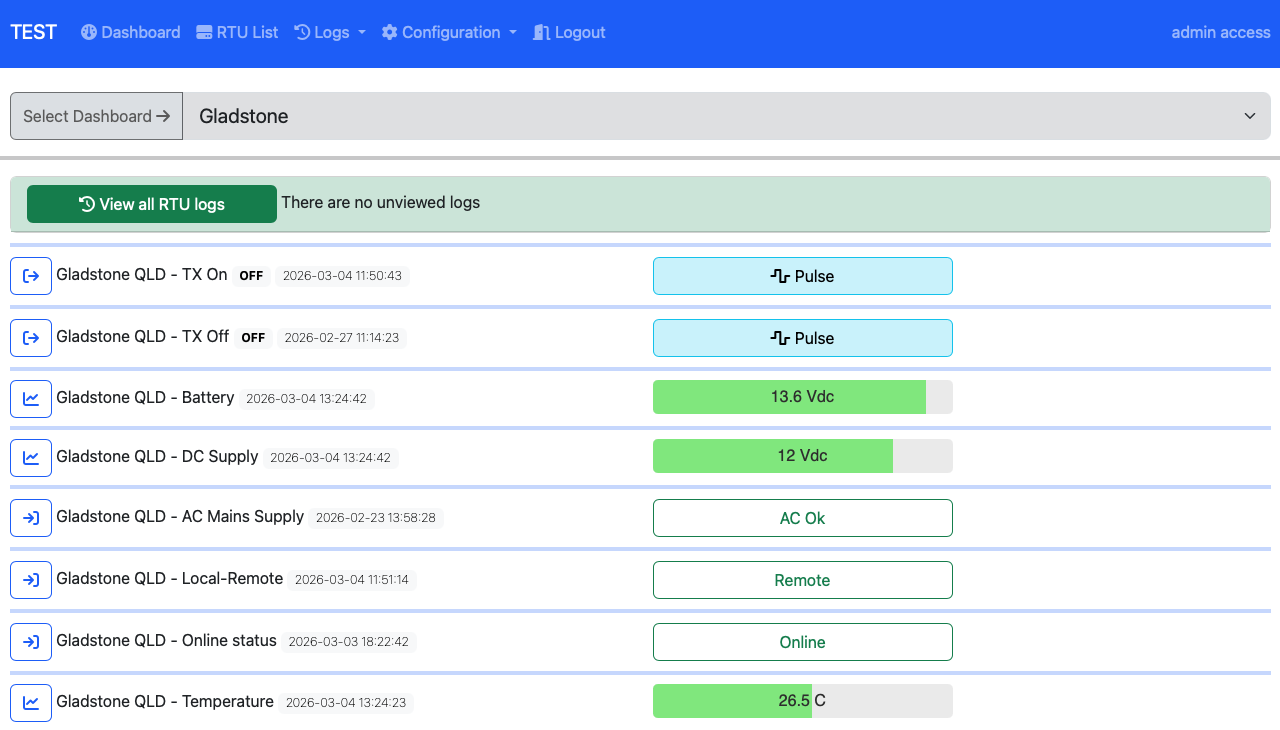Screen dimensions: 1280x730
Task: Log out using the Logout link
Action: point(569,32)
